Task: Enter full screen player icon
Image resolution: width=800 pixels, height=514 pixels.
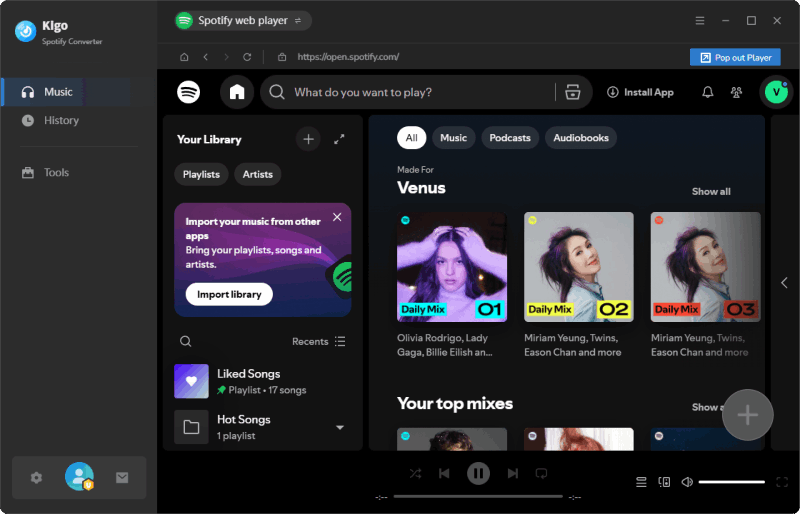Action: point(782,482)
